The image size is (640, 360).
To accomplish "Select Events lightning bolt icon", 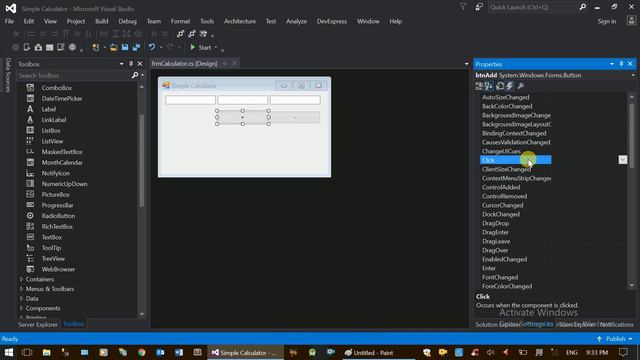I will [510, 86].
